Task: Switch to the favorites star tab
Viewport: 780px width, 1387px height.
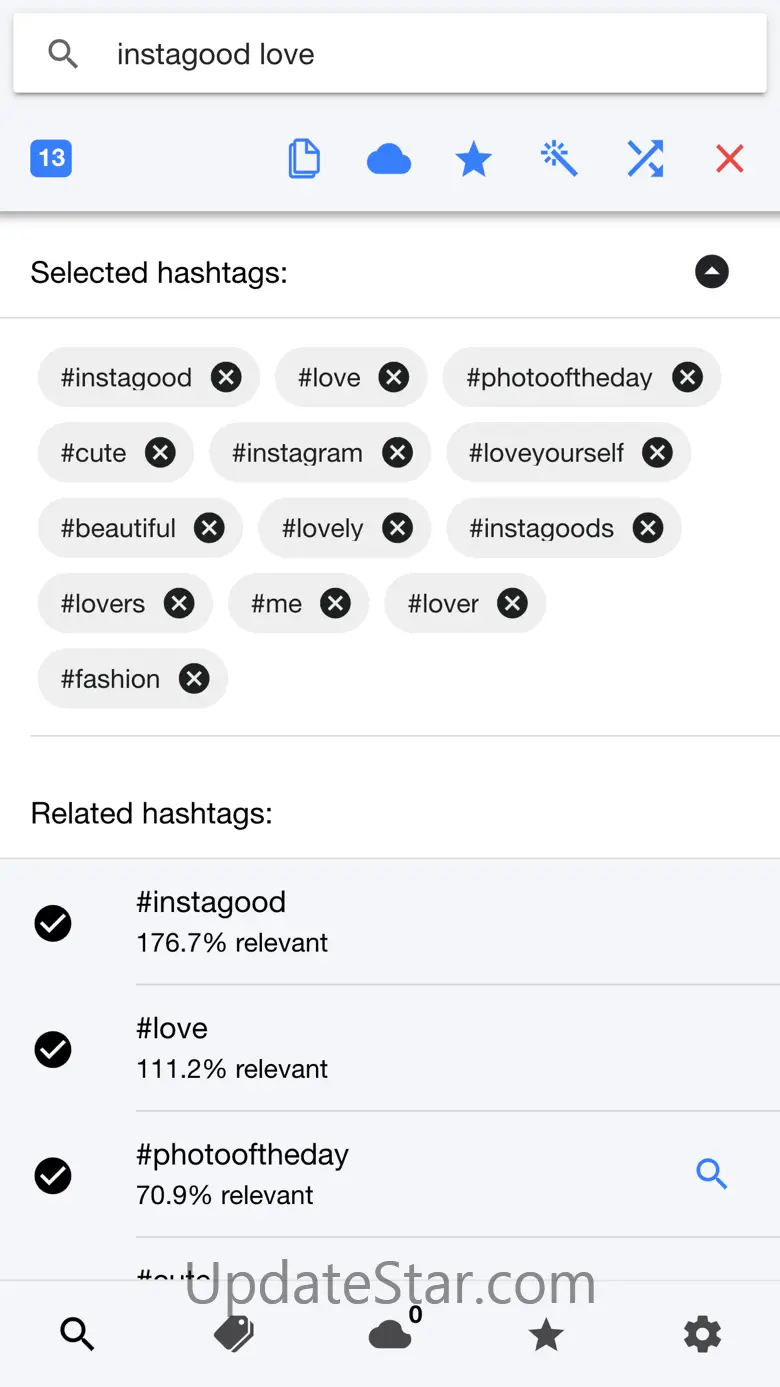Action: click(546, 1334)
